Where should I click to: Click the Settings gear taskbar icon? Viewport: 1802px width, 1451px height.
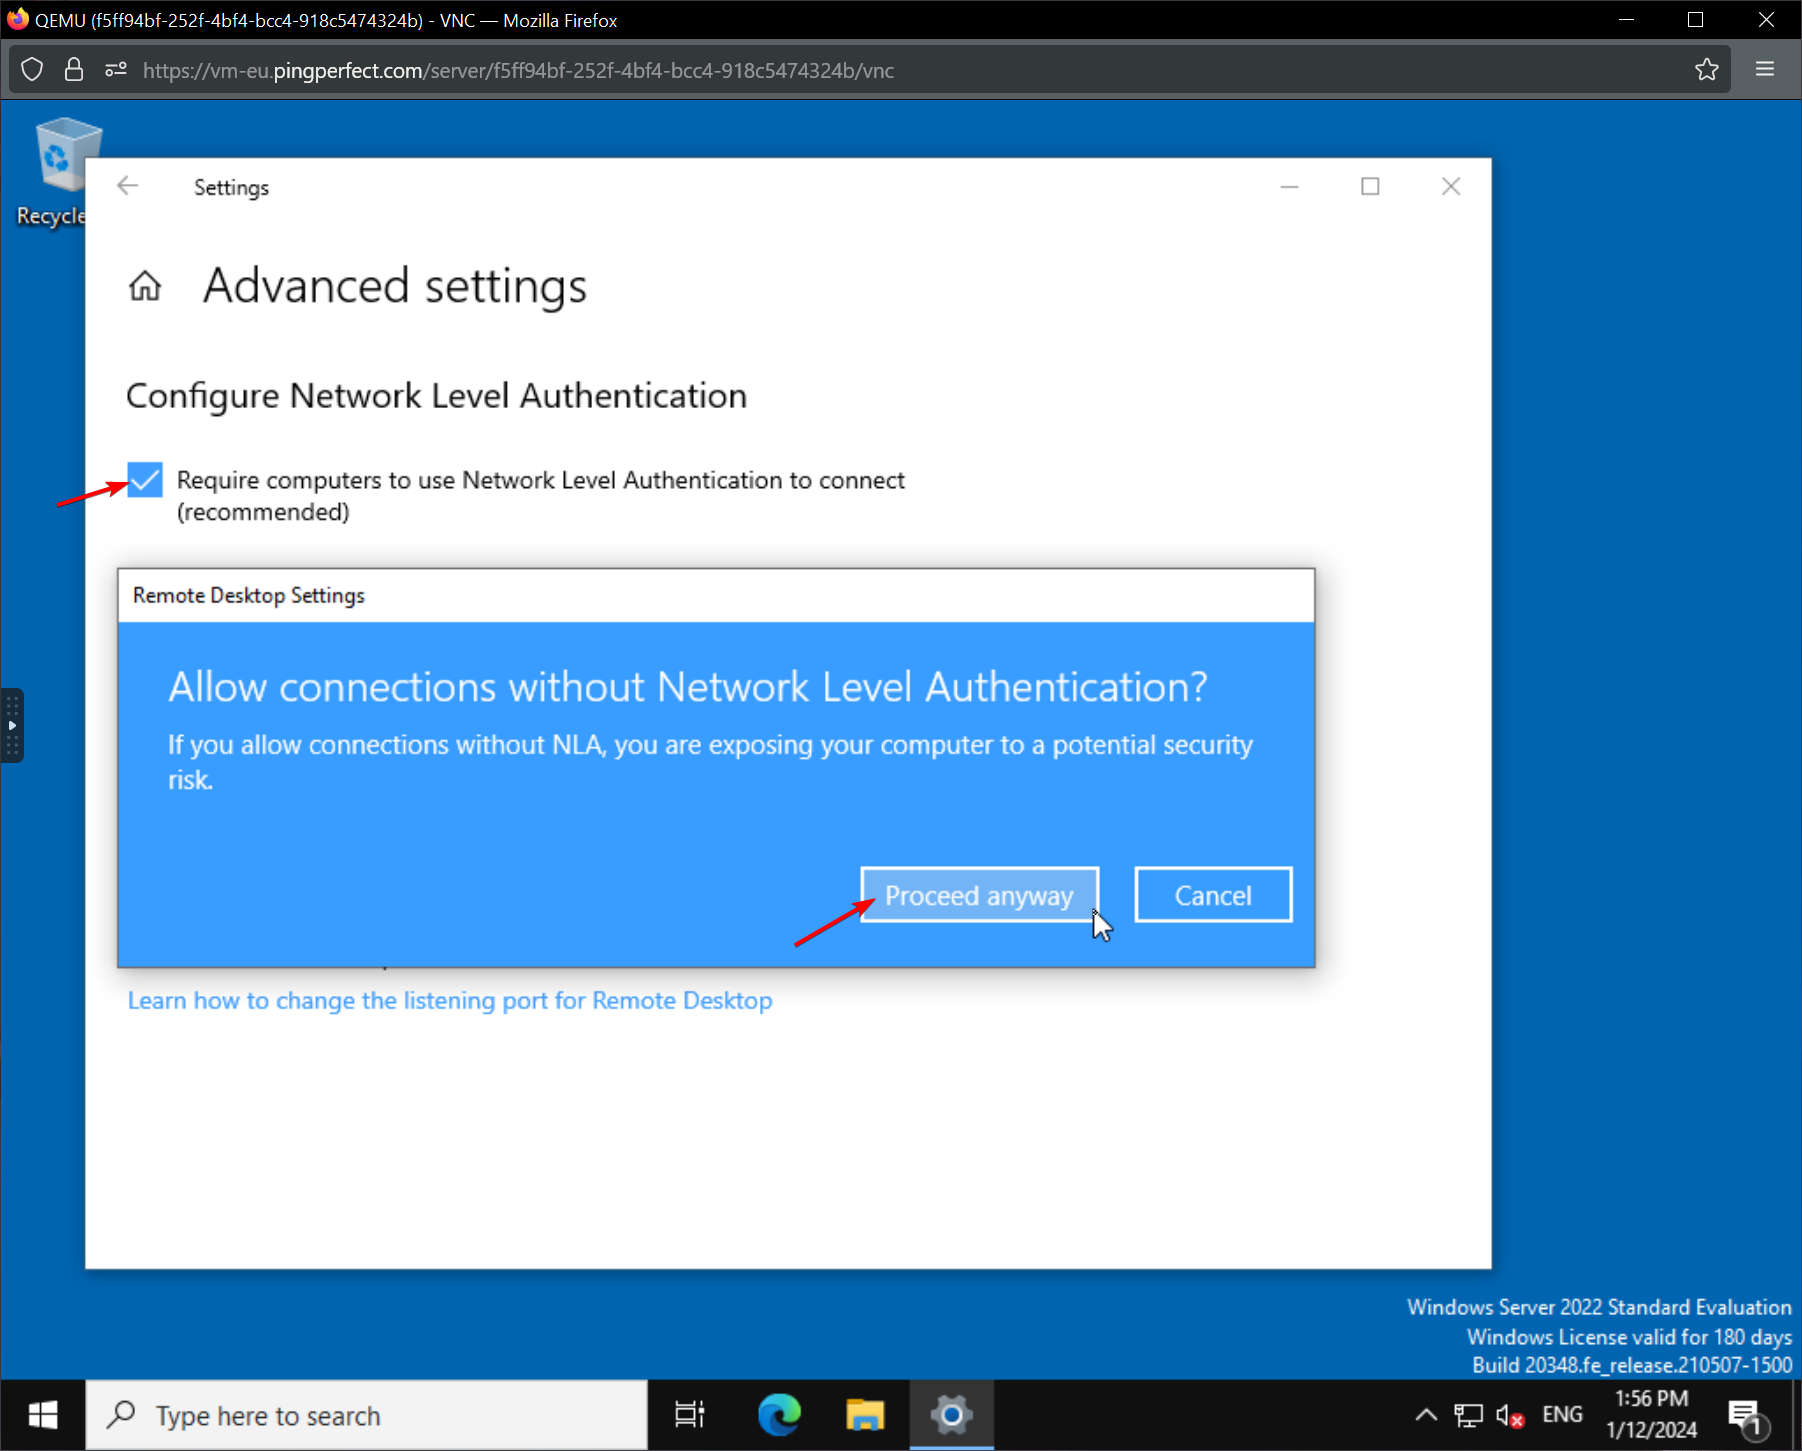951,1415
